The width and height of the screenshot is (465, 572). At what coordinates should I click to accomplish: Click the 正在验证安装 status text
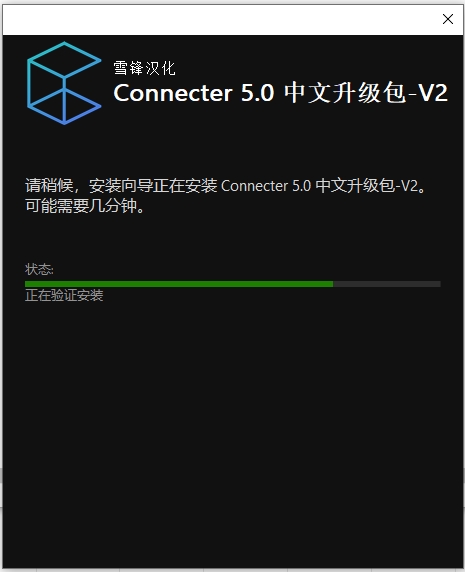click(64, 295)
